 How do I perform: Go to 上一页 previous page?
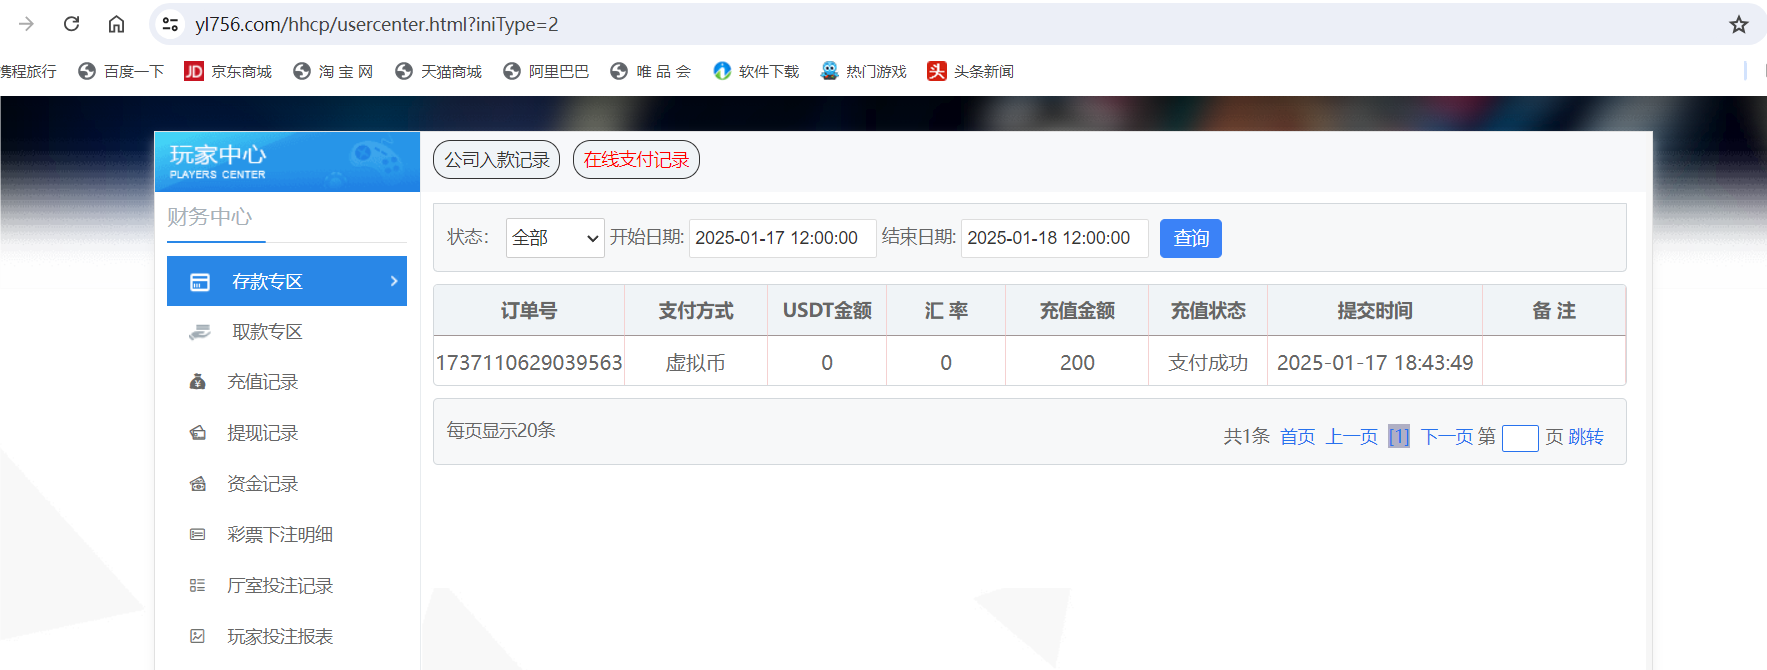[1352, 437]
